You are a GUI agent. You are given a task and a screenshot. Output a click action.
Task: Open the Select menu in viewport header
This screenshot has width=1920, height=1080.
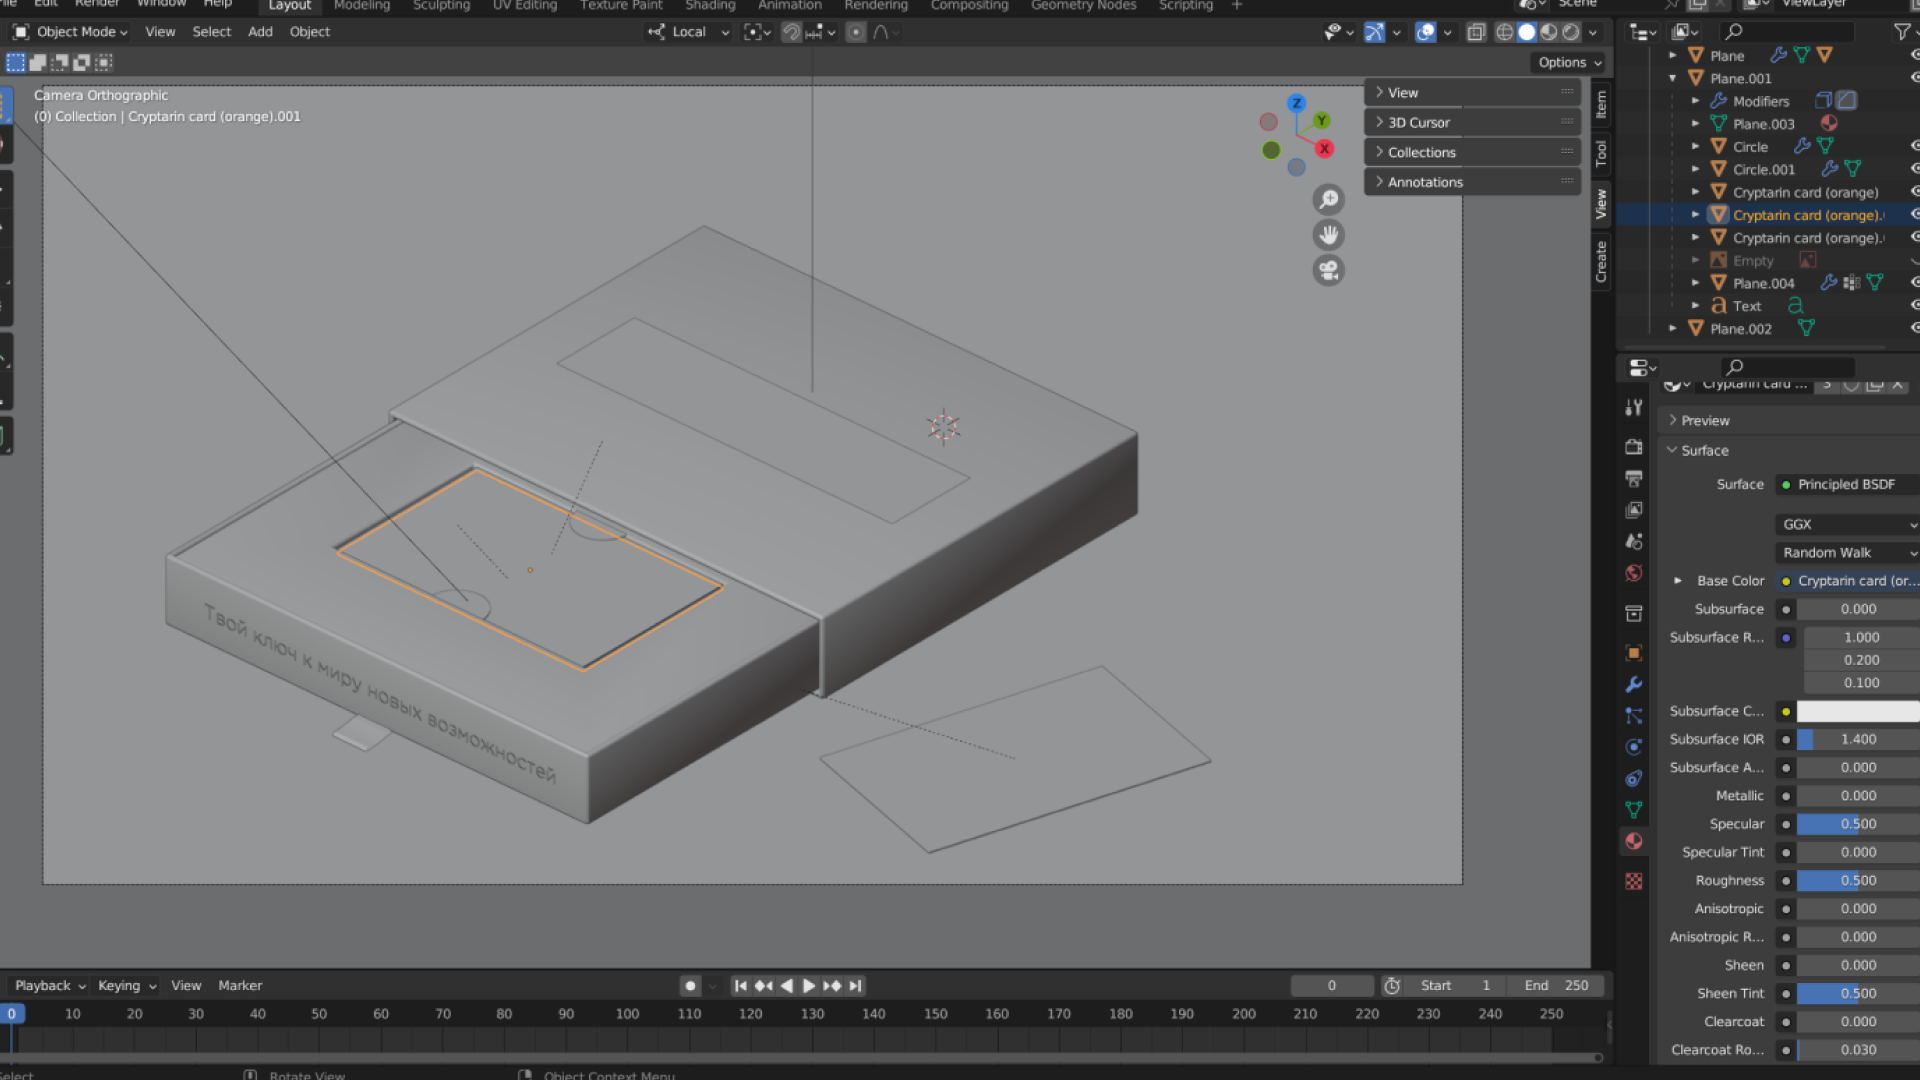point(211,32)
